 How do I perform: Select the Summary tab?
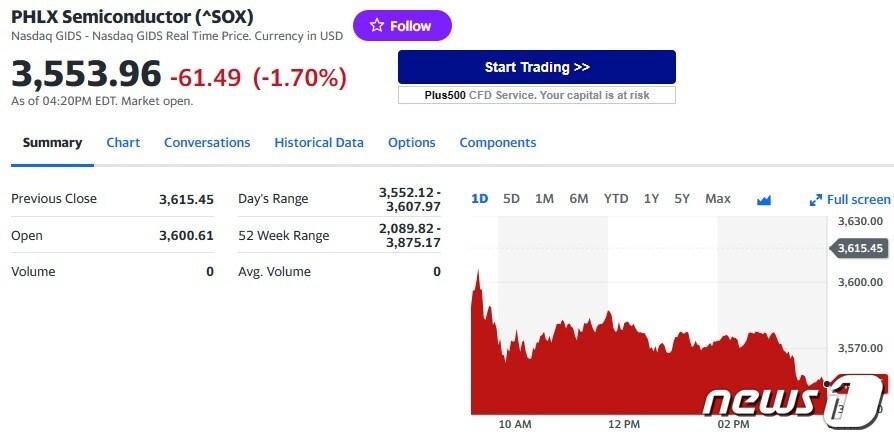[52, 142]
